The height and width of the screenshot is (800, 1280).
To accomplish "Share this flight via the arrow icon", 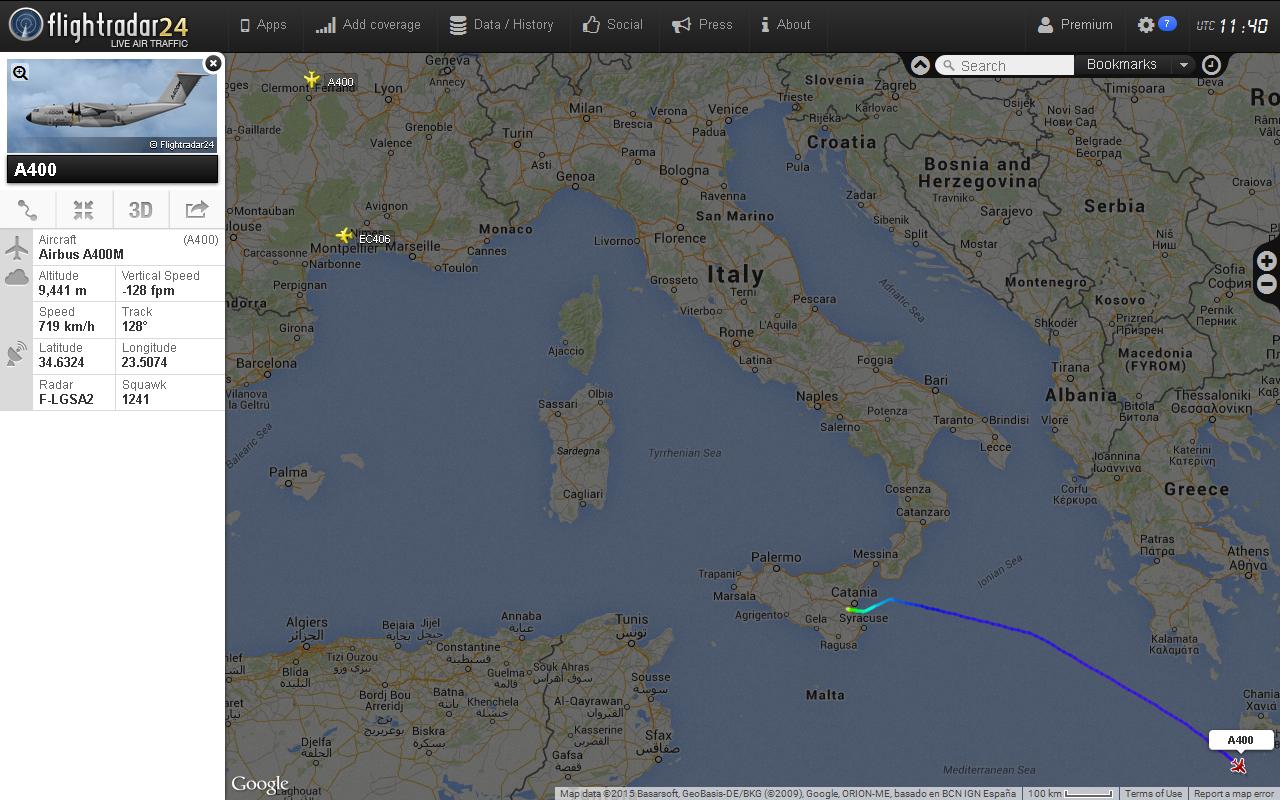I will coord(197,210).
